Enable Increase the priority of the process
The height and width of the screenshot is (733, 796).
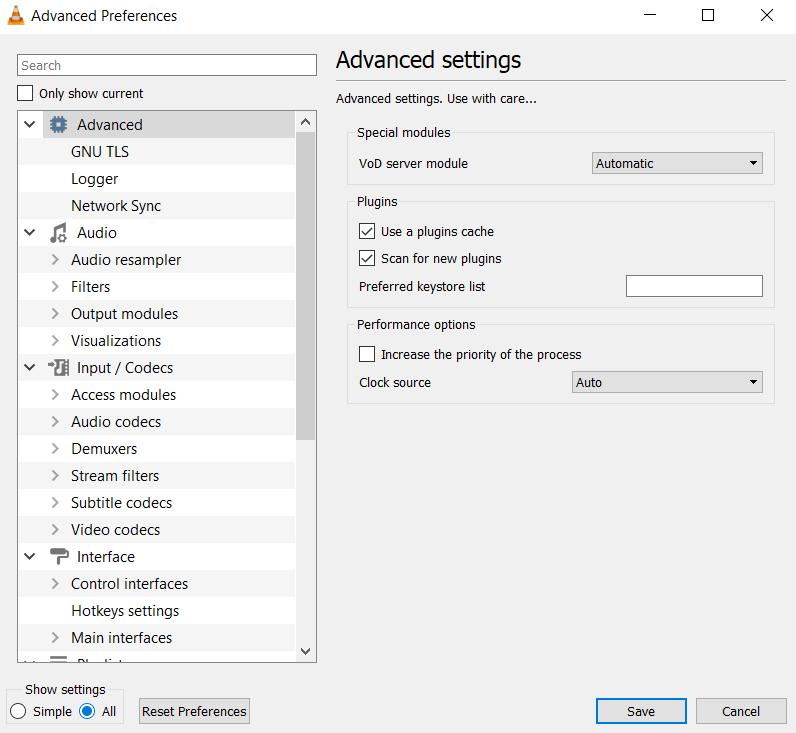pyautogui.click(x=367, y=354)
